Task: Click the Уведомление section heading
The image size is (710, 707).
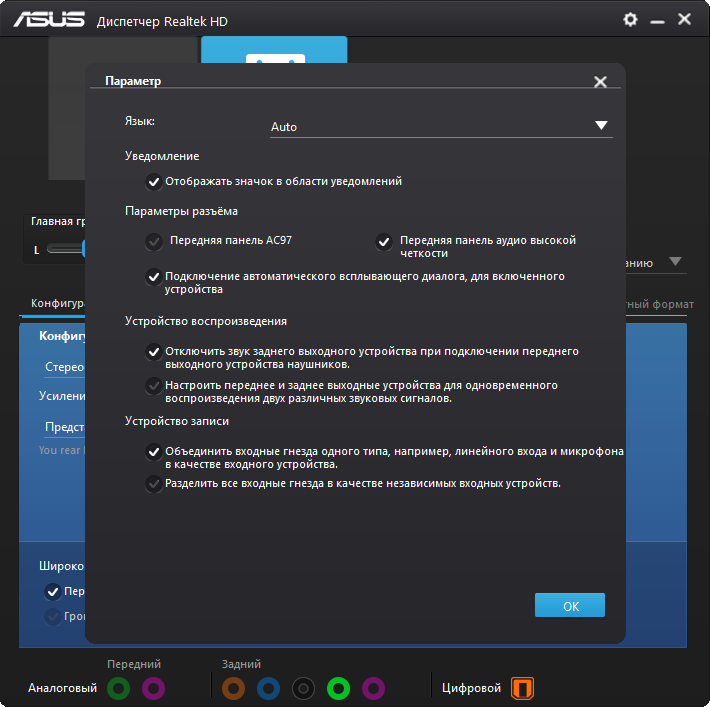Action: pyautogui.click(x=162, y=156)
